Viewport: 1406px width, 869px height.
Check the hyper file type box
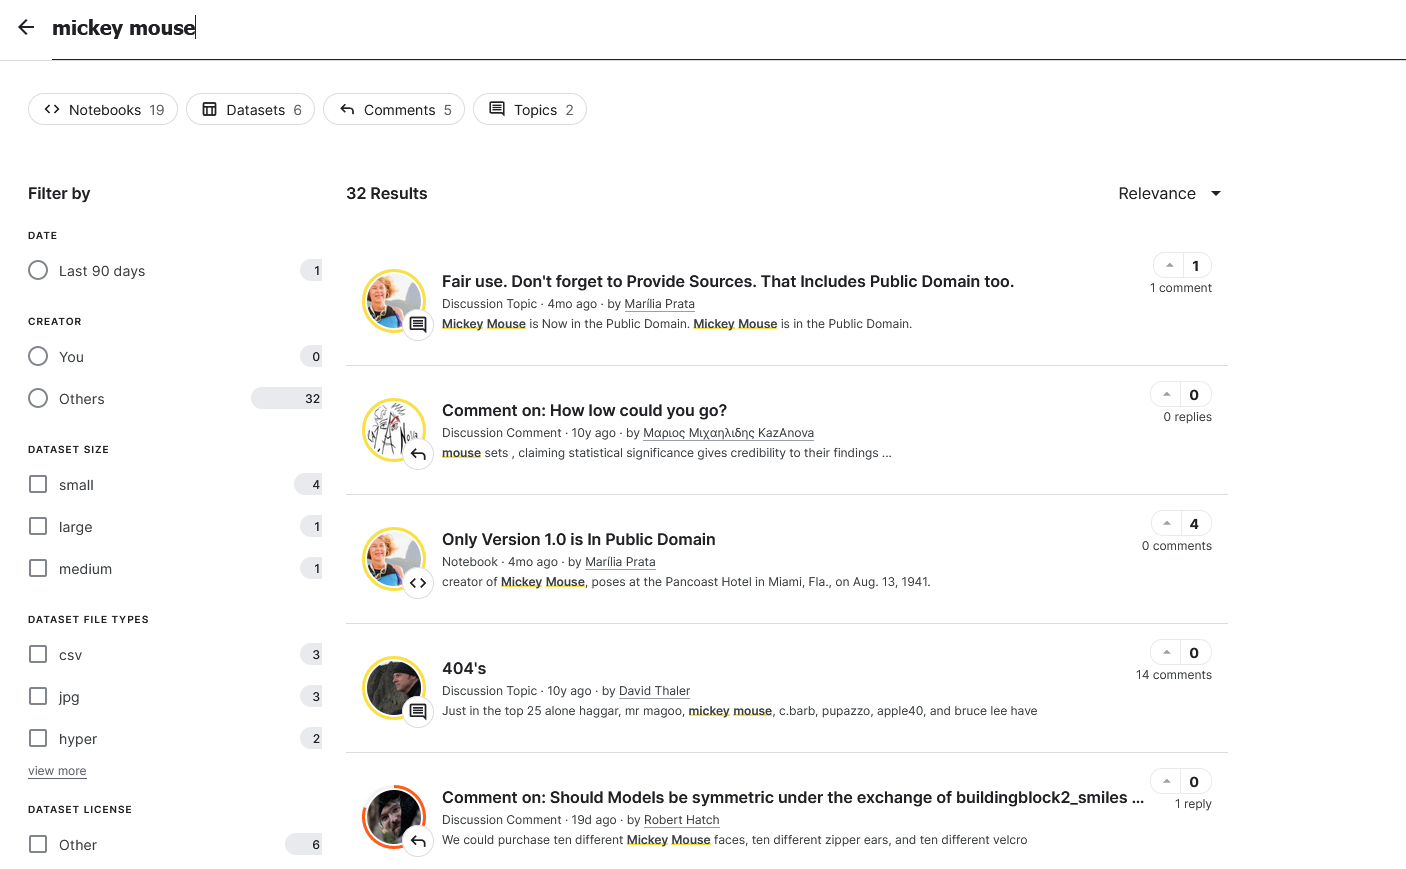click(38, 738)
